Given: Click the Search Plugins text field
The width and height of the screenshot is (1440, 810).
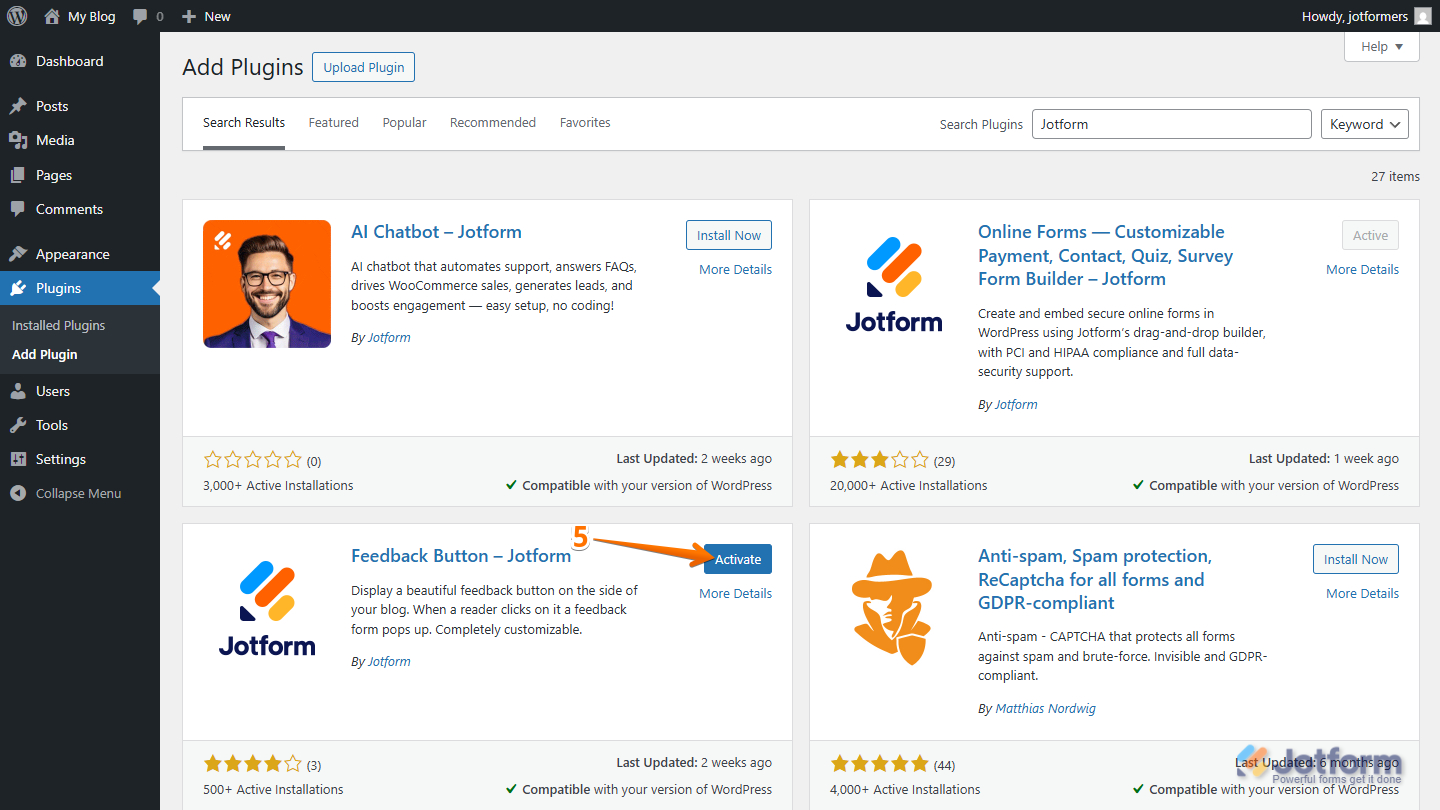Looking at the screenshot, I should [x=1171, y=124].
